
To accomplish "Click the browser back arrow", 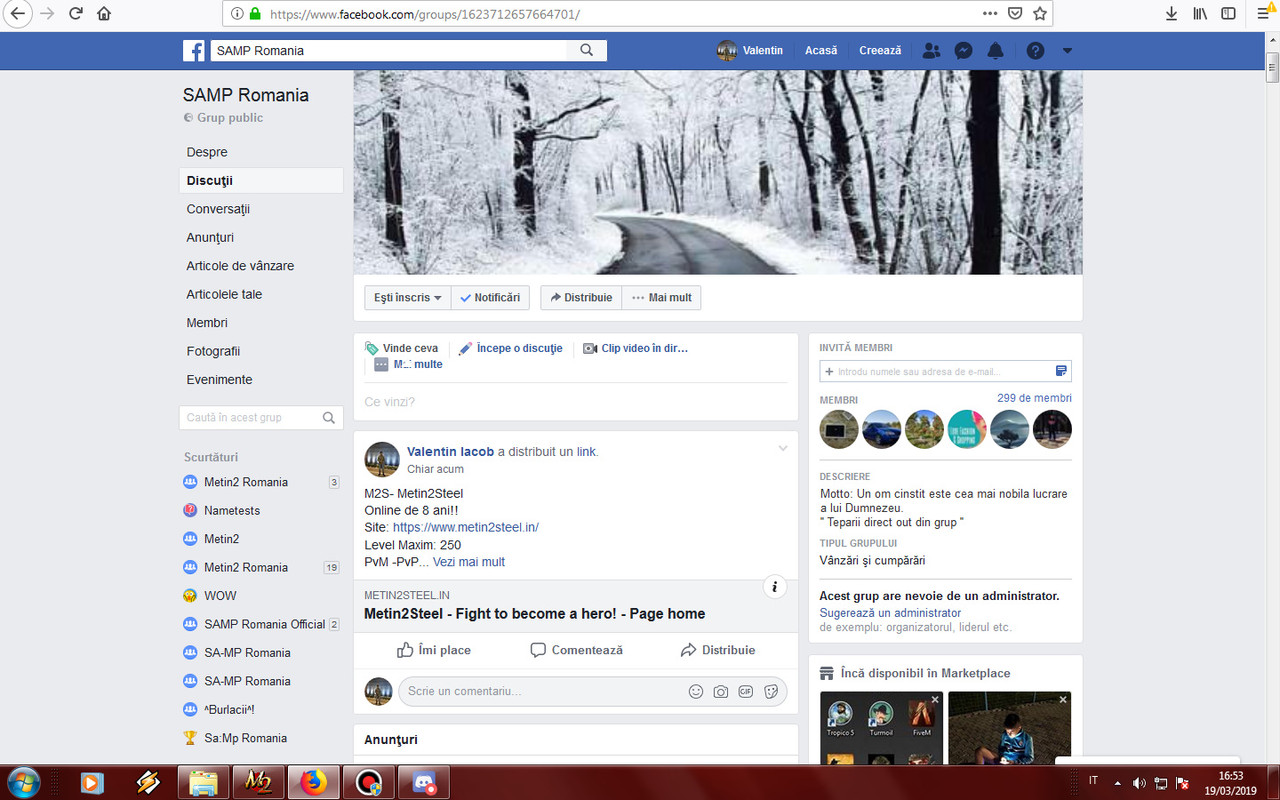I will [17, 14].
